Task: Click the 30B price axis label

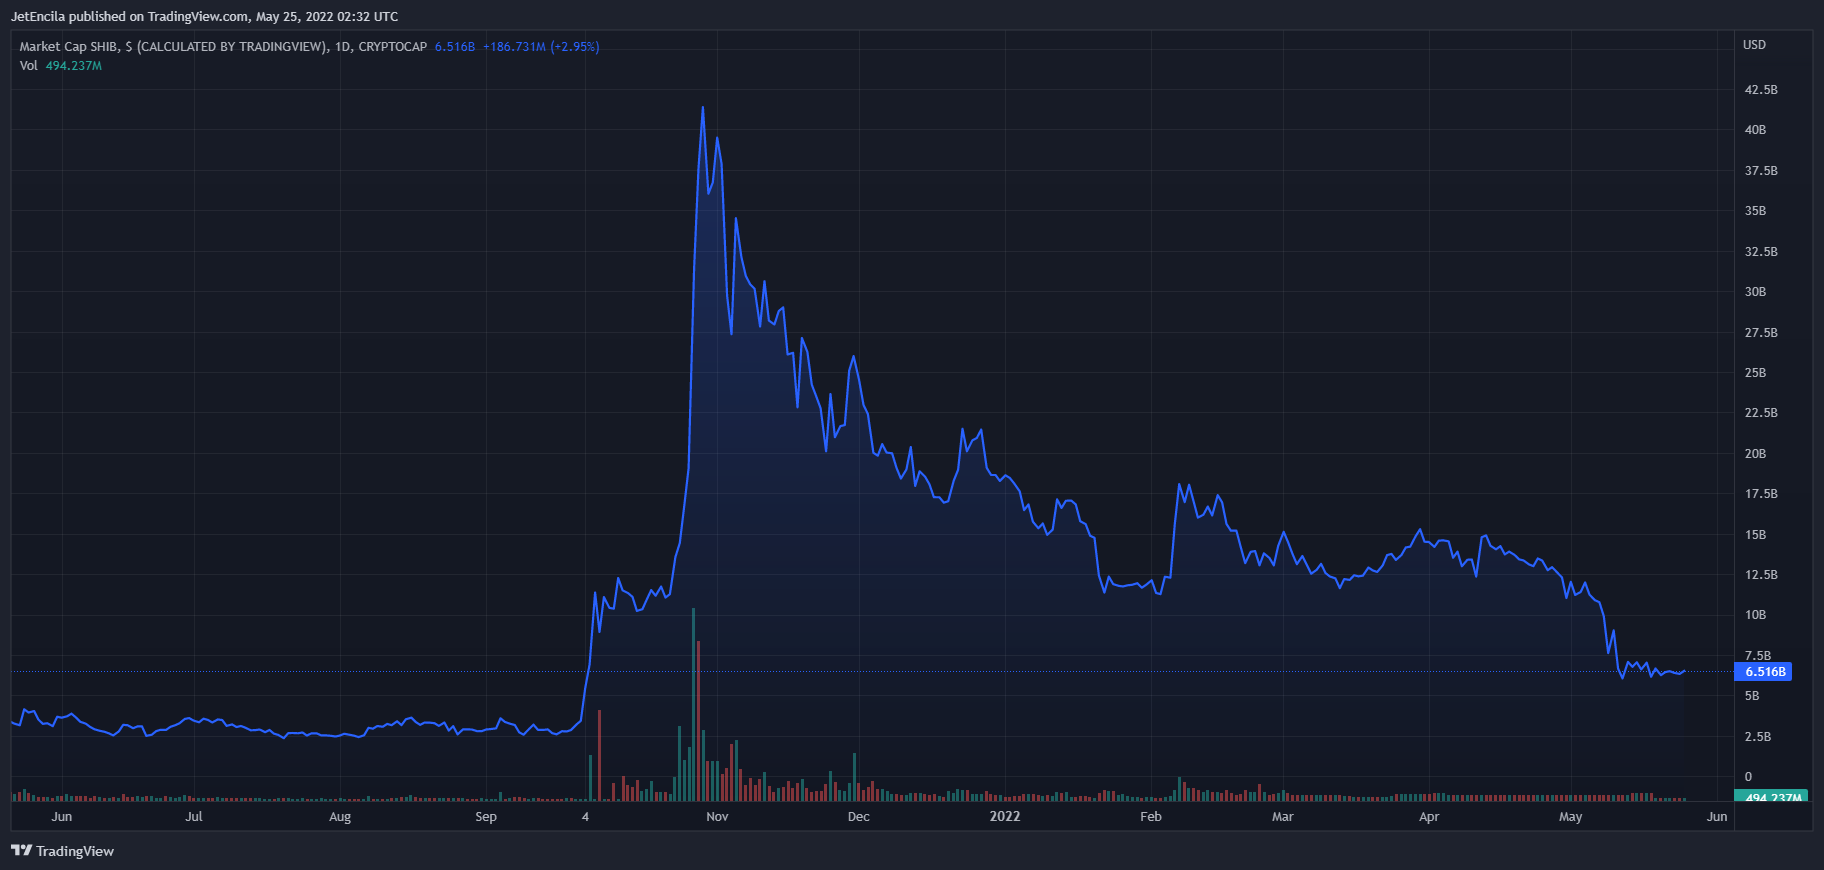Action: [1755, 292]
